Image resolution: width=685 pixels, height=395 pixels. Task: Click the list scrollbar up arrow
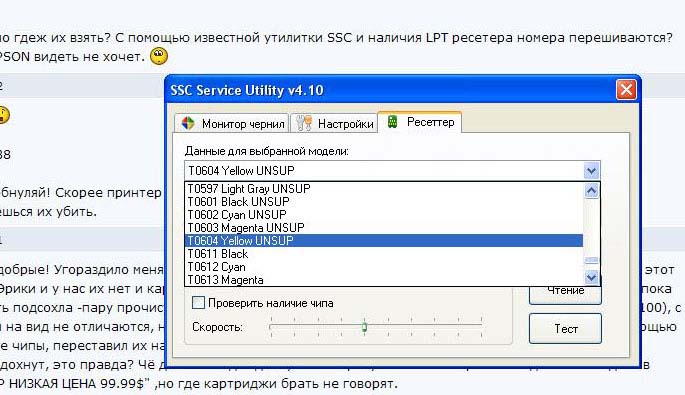[592, 191]
